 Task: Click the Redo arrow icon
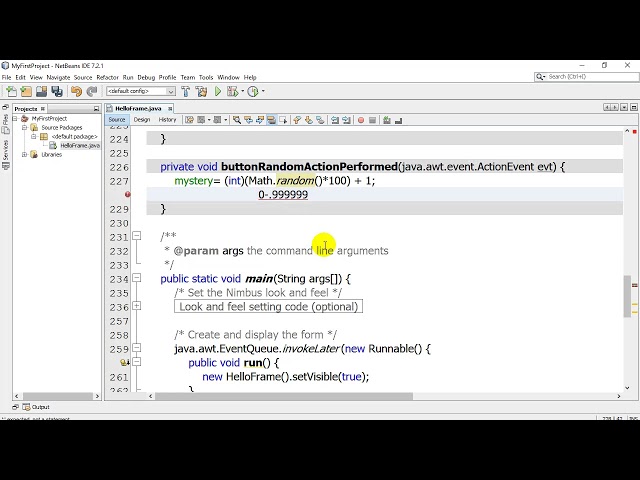pos(92,91)
